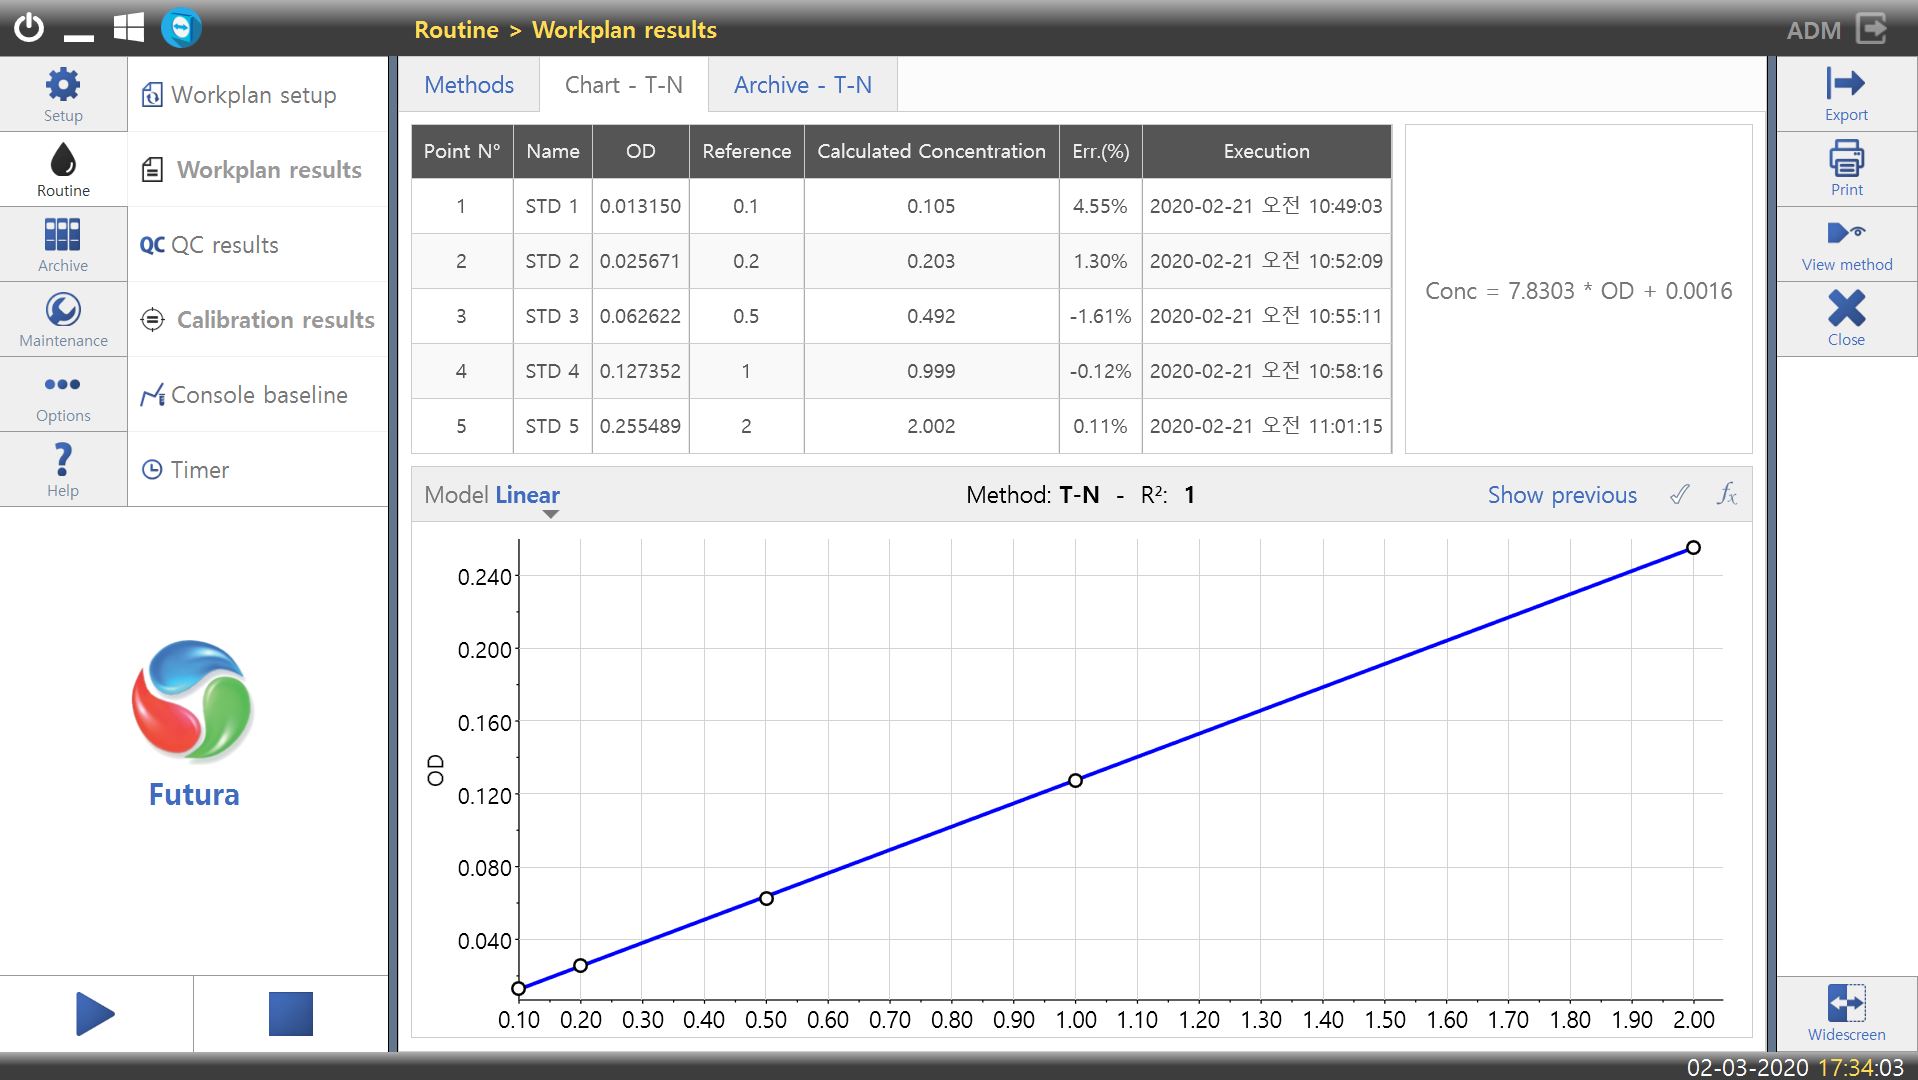Click error value -0.12%

tap(1100, 371)
